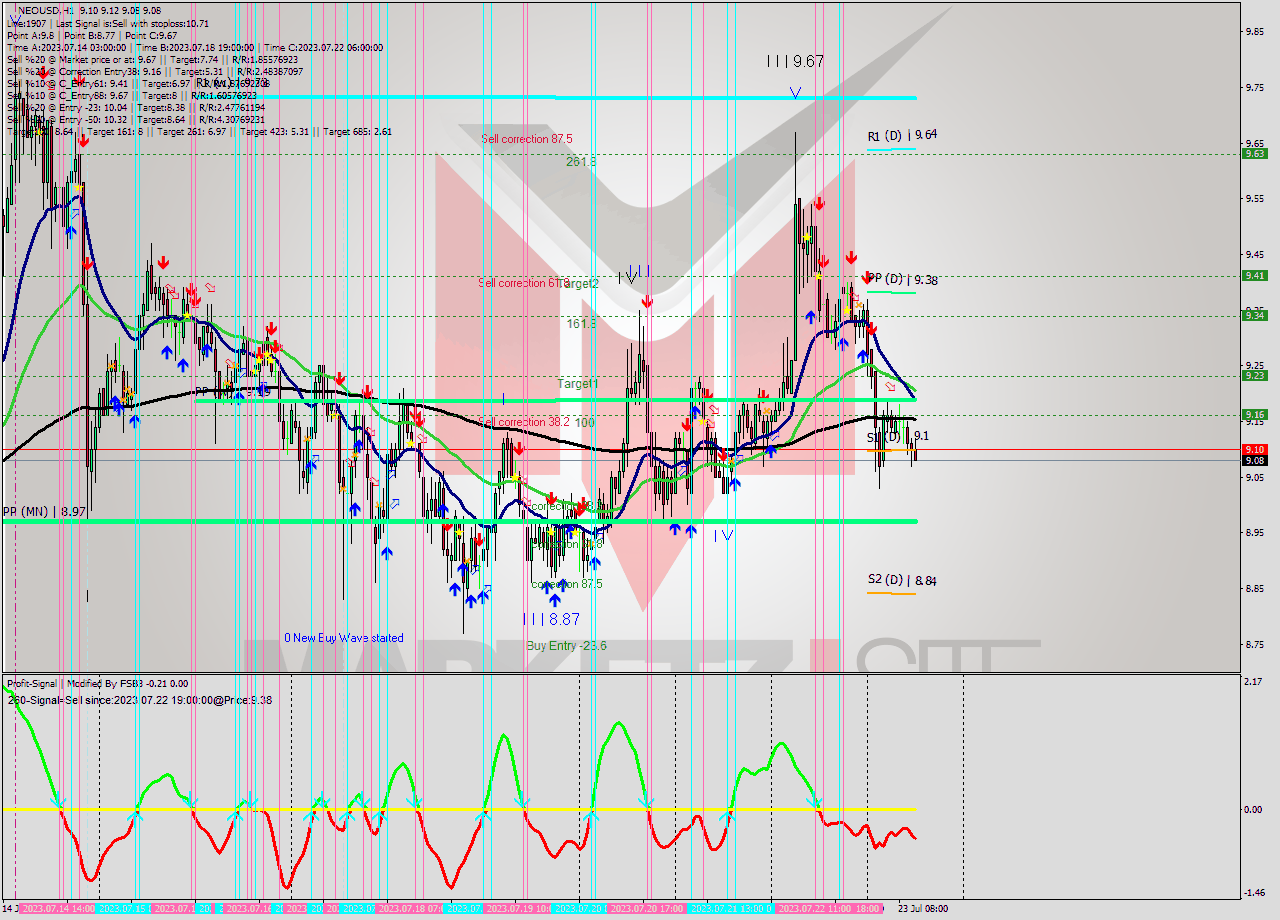The height and width of the screenshot is (920, 1280).
Task: Click the 'Target1' label
Action: (x=578, y=384)
